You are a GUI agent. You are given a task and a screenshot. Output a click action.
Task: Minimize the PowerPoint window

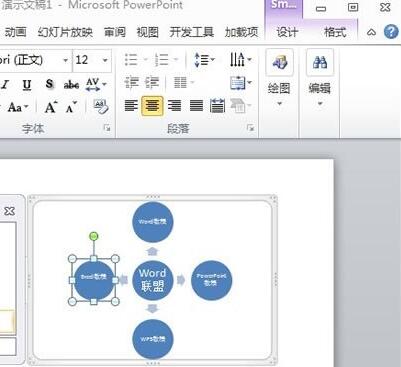coord(321,9)
